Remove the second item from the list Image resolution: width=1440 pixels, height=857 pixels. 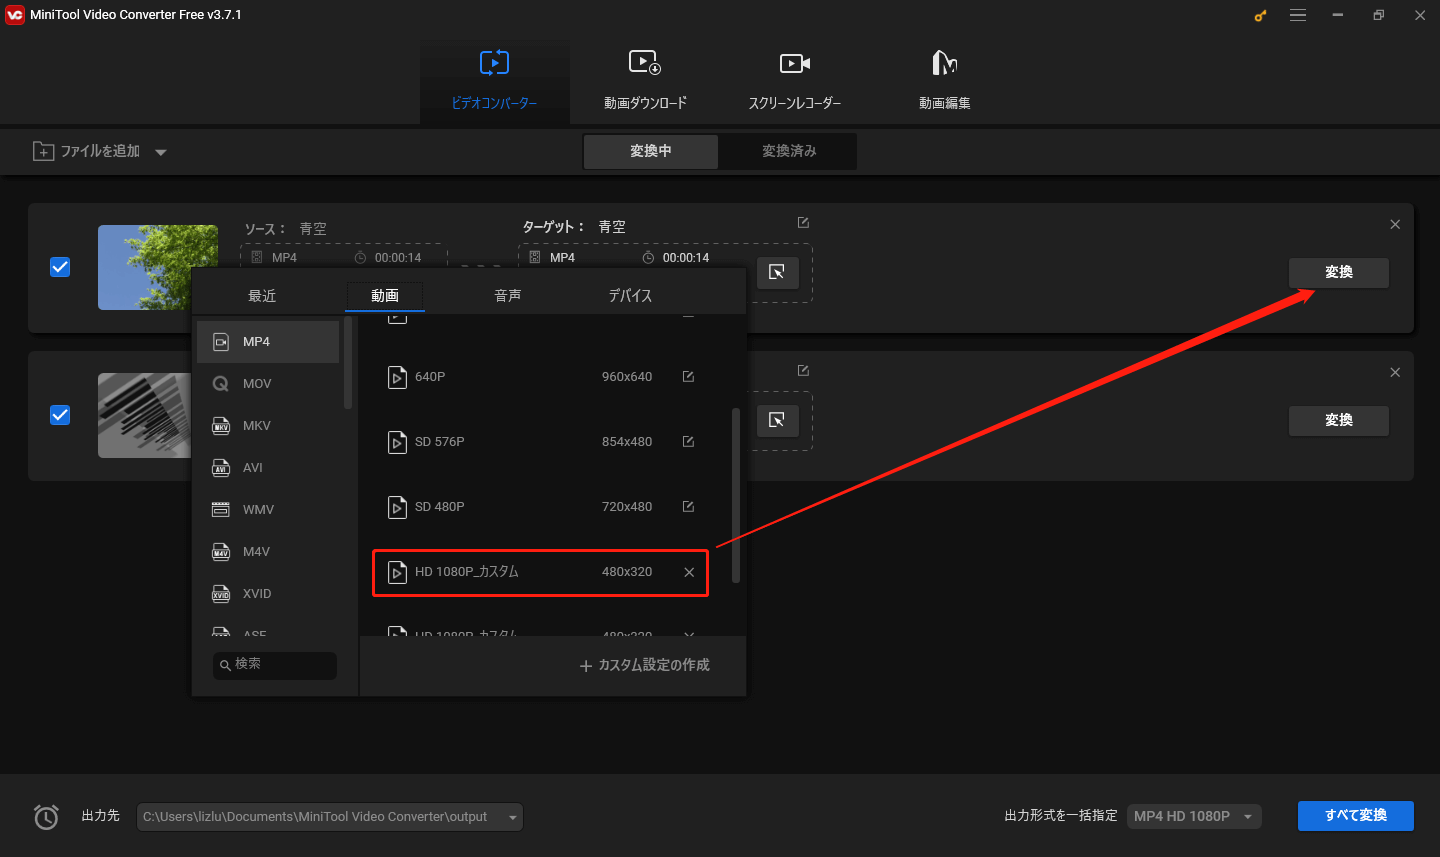tap(1395, 372)
